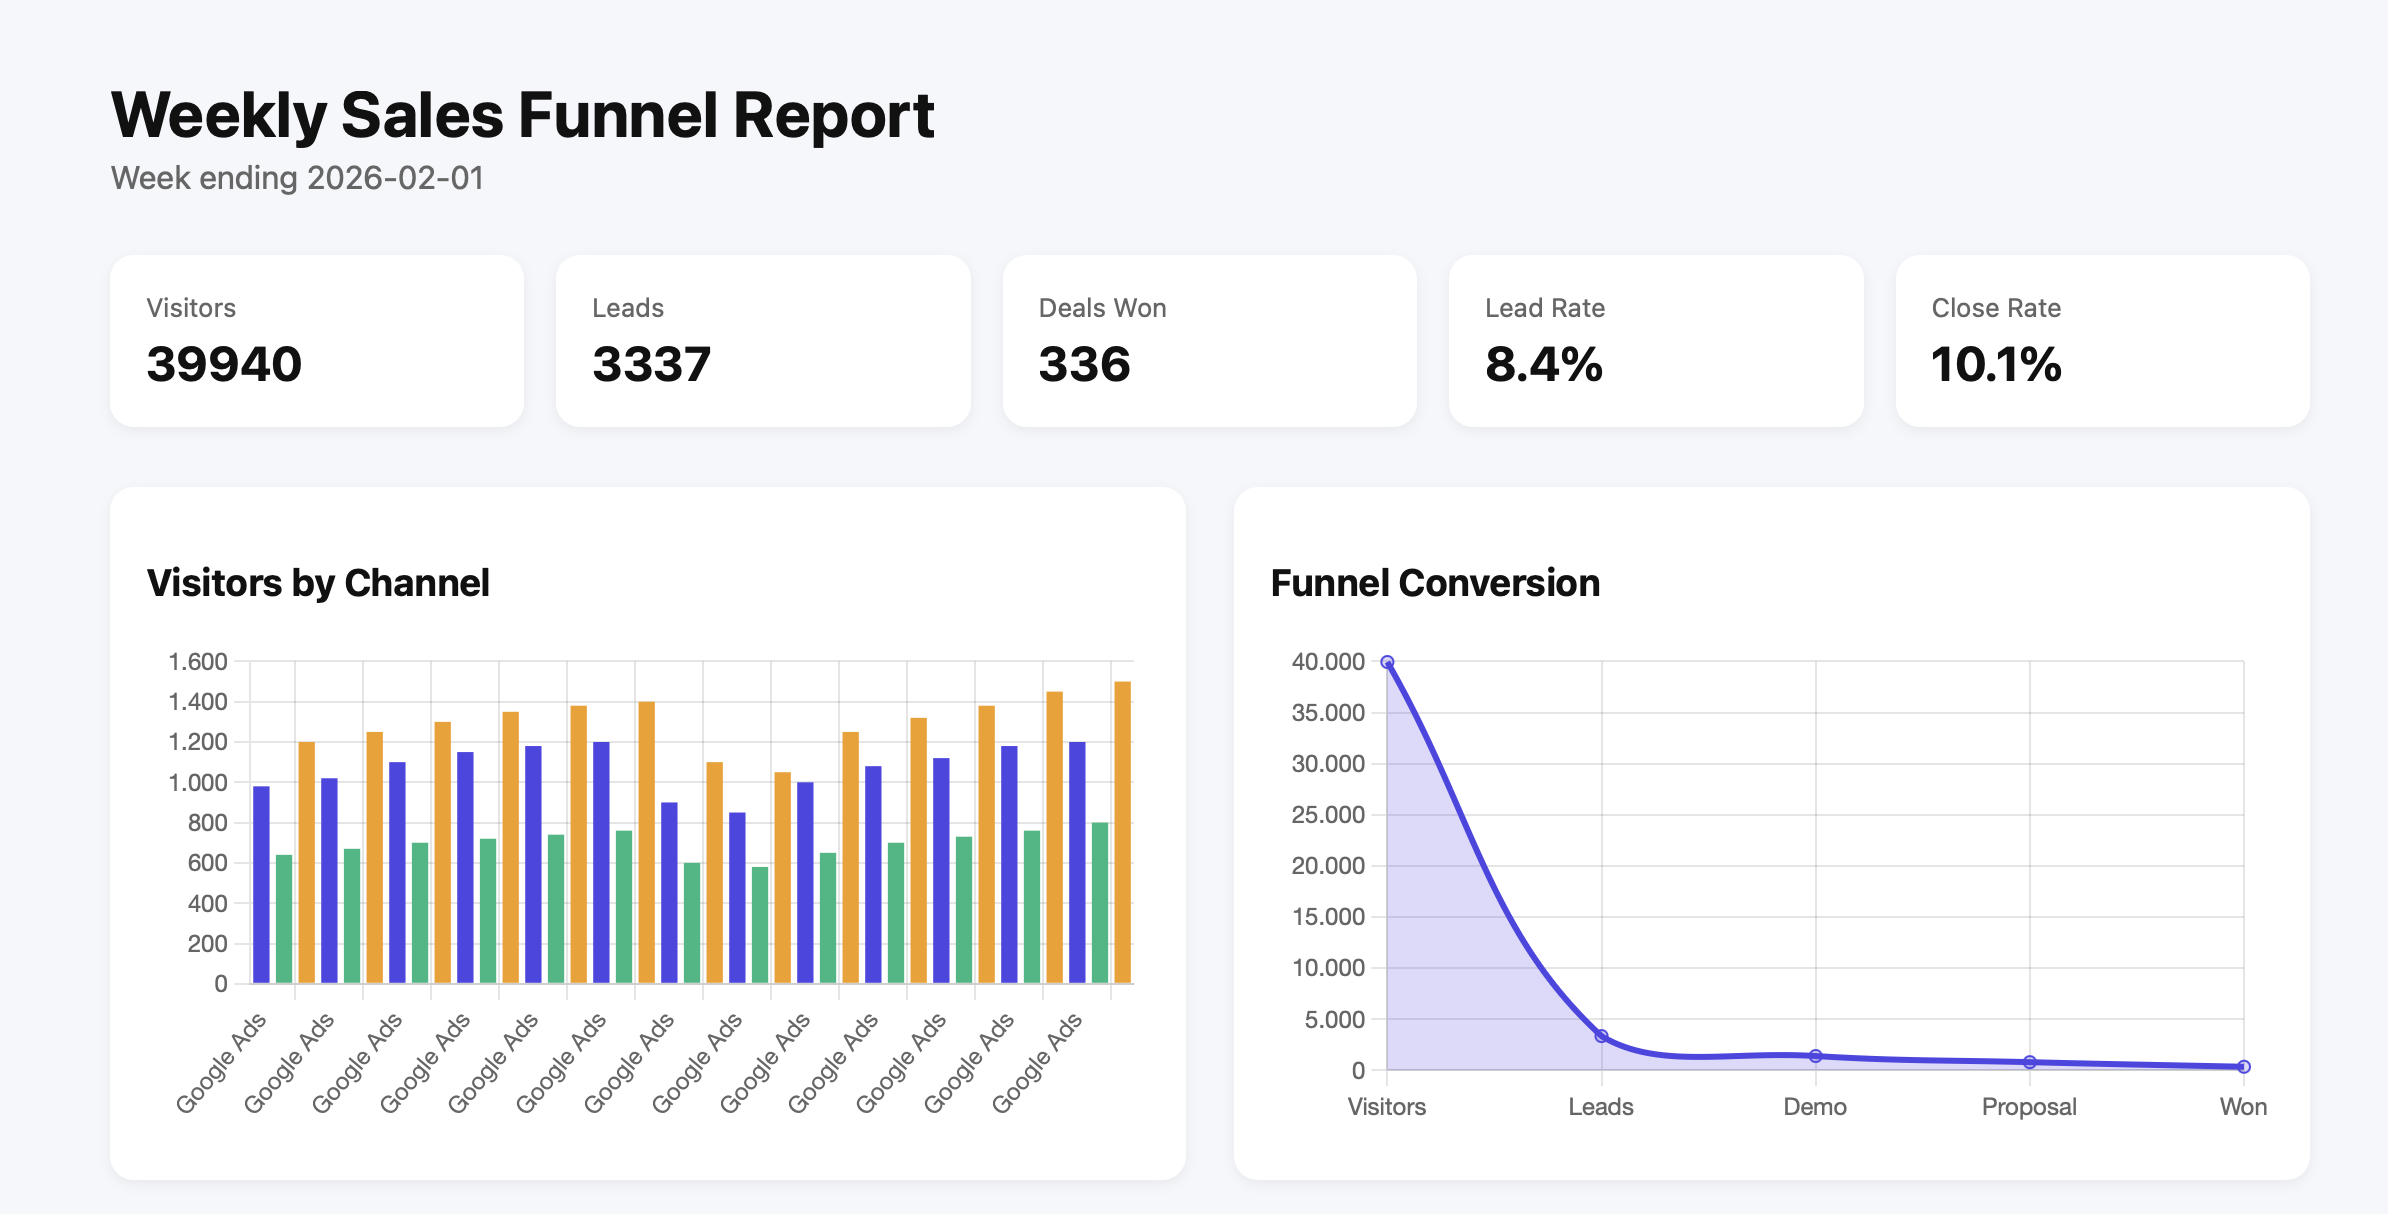Select a Google Ads label on the x-axis
The width and height of the screenshot is (2388, 1214).
point(222,1060)
